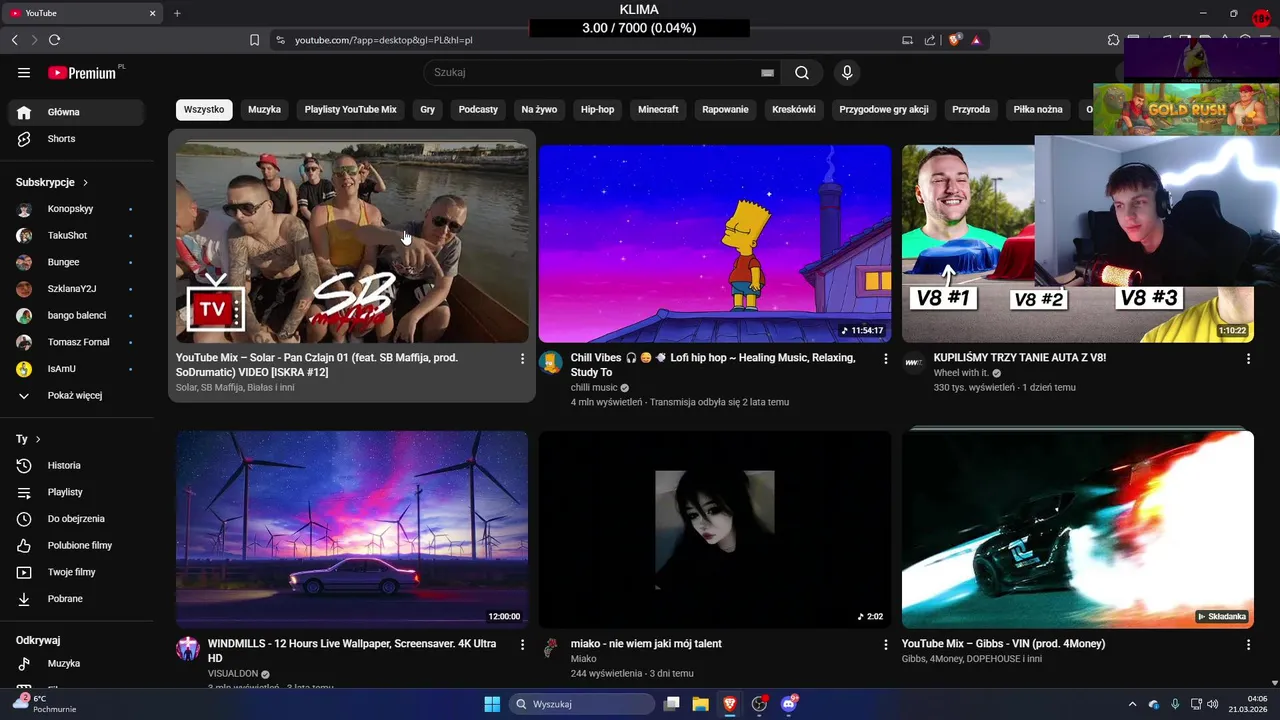Open Gibbs VIN mix thumbnail
1280x720 pixels.
coord(1078,529)
